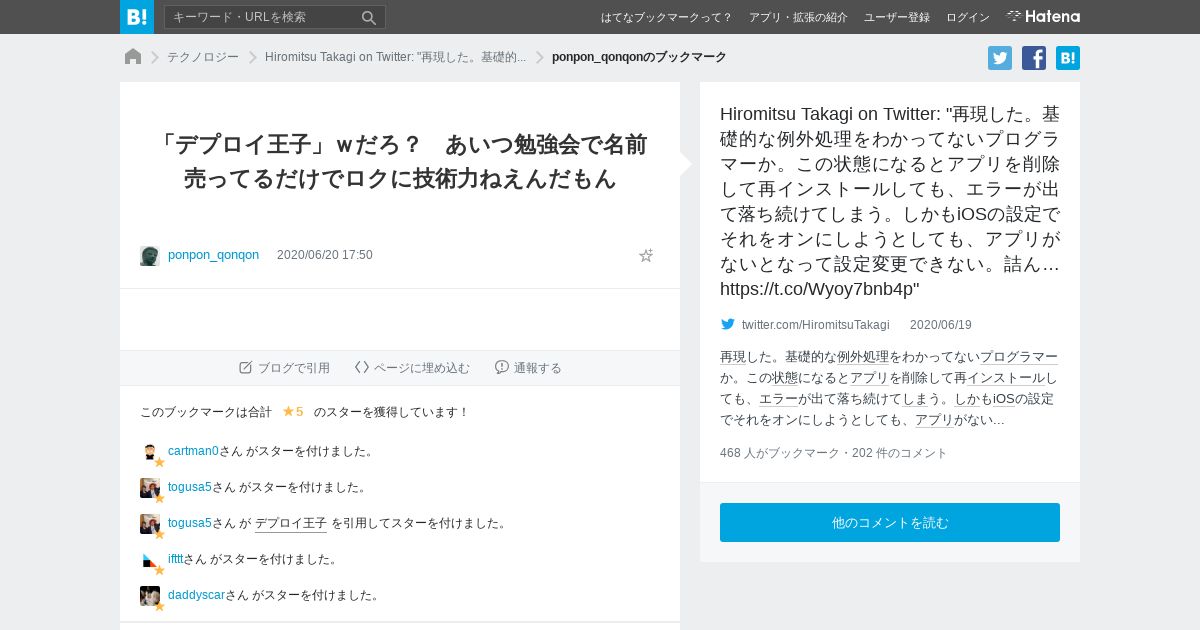Click the search magnifier icon
The width and height of the screenshot is (1200, 630).
tap(369, 17)
